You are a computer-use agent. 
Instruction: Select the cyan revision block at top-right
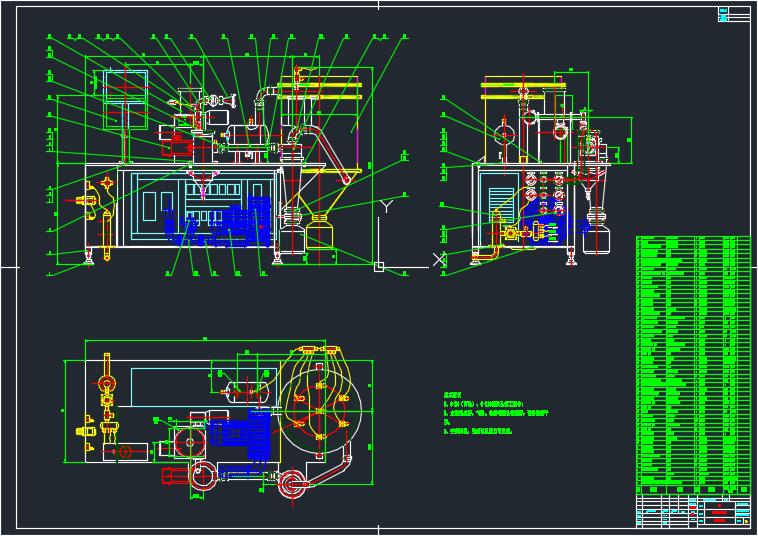click(734, 14)
